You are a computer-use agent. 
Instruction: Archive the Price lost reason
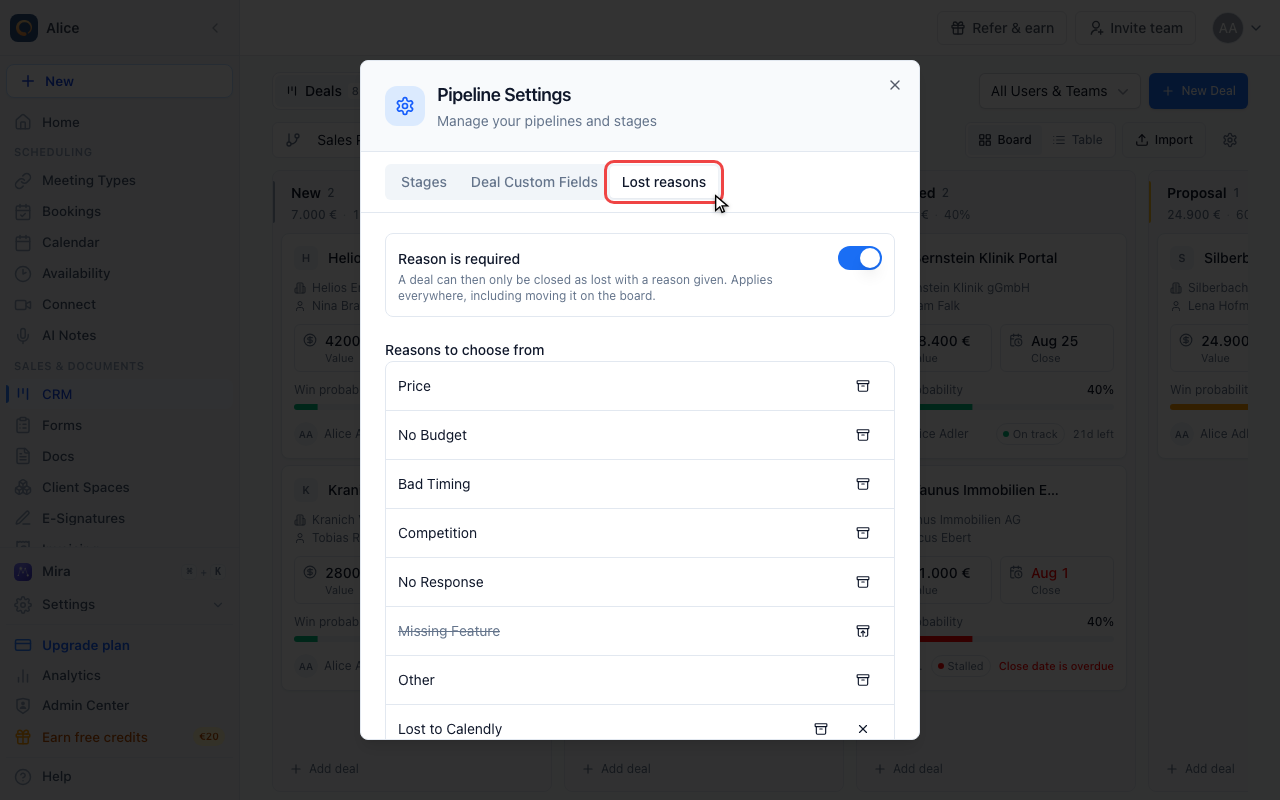(863, 386)
